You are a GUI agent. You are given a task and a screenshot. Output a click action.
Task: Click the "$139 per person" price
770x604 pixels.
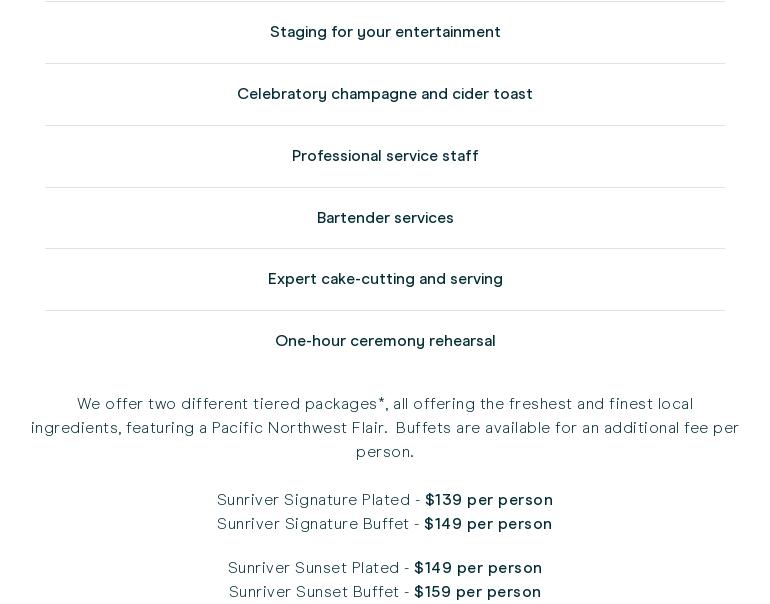click(x=489, y=500)
